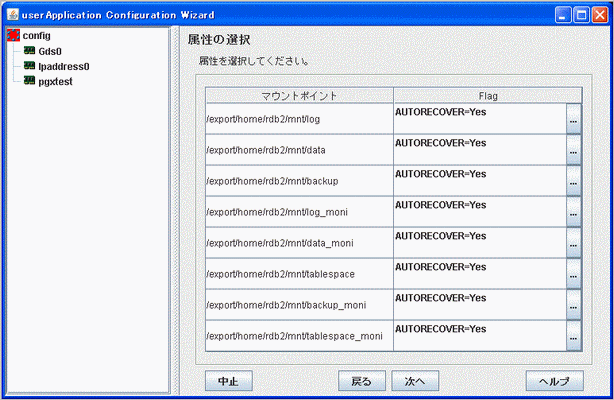
Task: Click the ヘルプ help button
Action: click(554, 381)
